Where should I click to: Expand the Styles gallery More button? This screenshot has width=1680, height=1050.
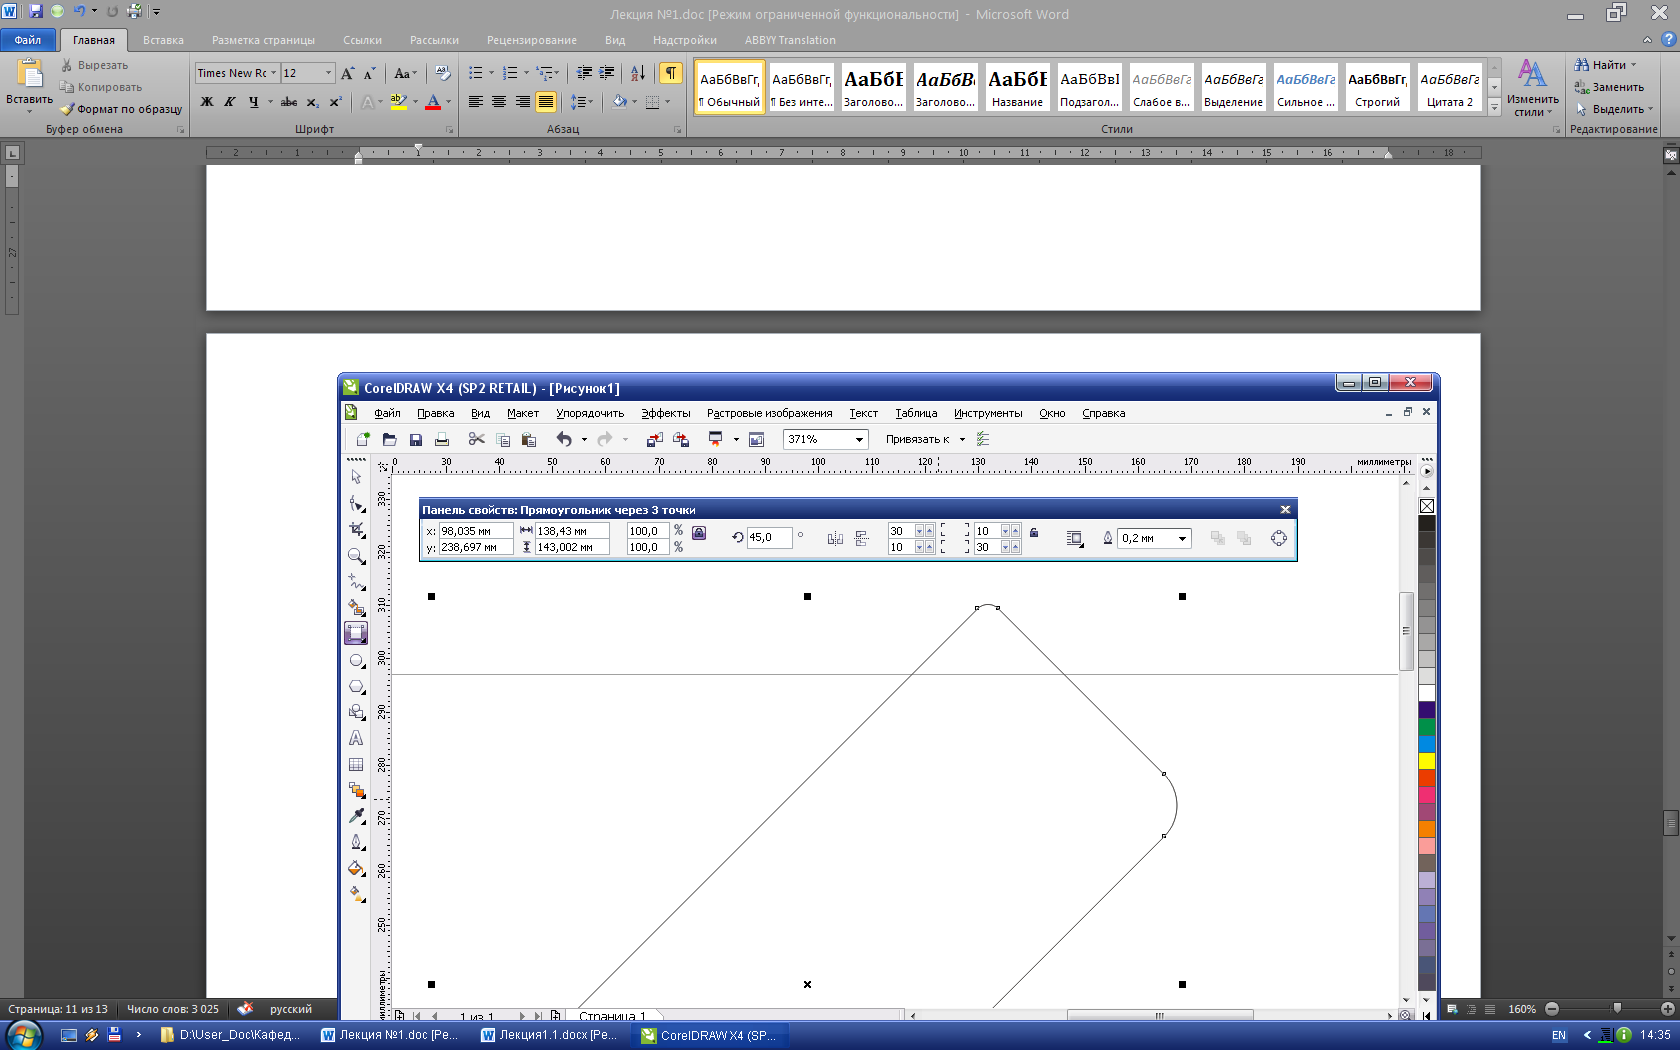pyautogui.click(x=1494, y=107)
